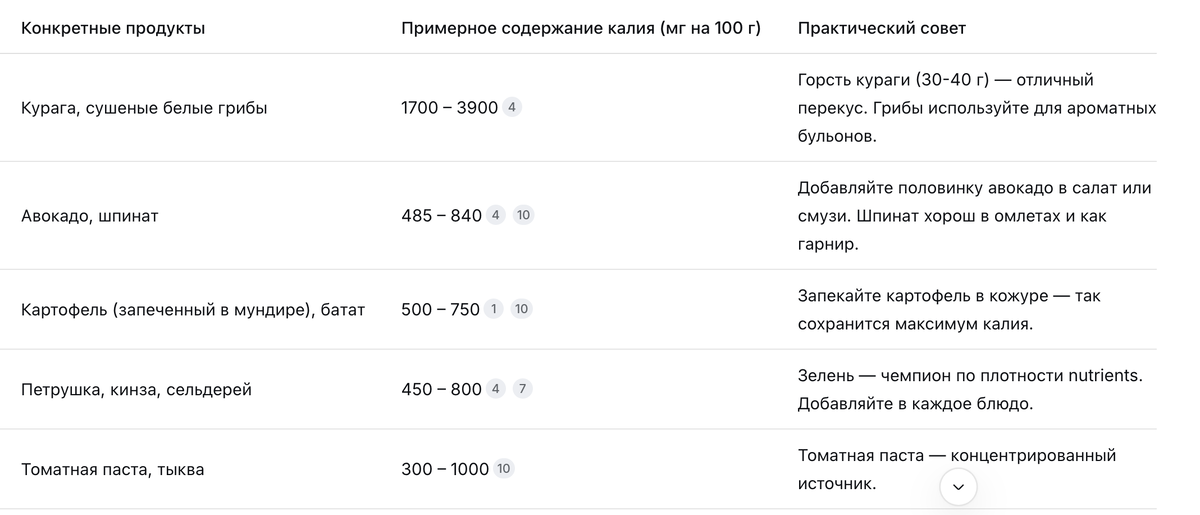Click the scroll-down chevron button

pyautogui.click(x=959, y=487)
